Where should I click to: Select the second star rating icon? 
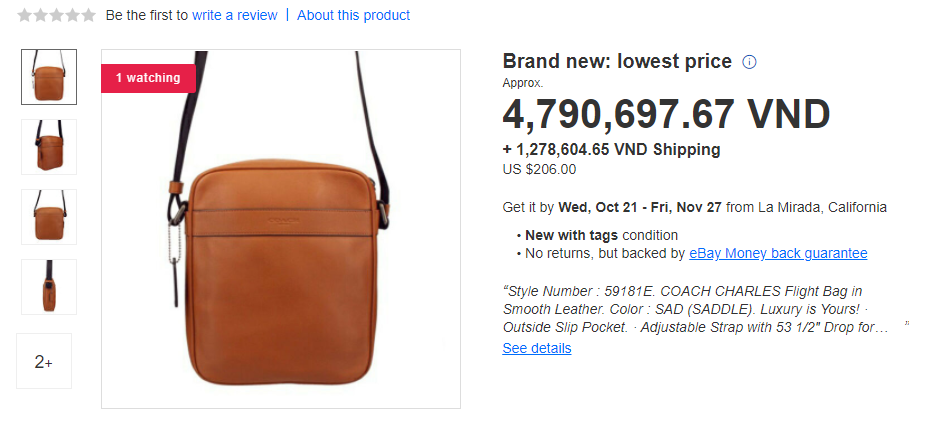click(41, 15)
